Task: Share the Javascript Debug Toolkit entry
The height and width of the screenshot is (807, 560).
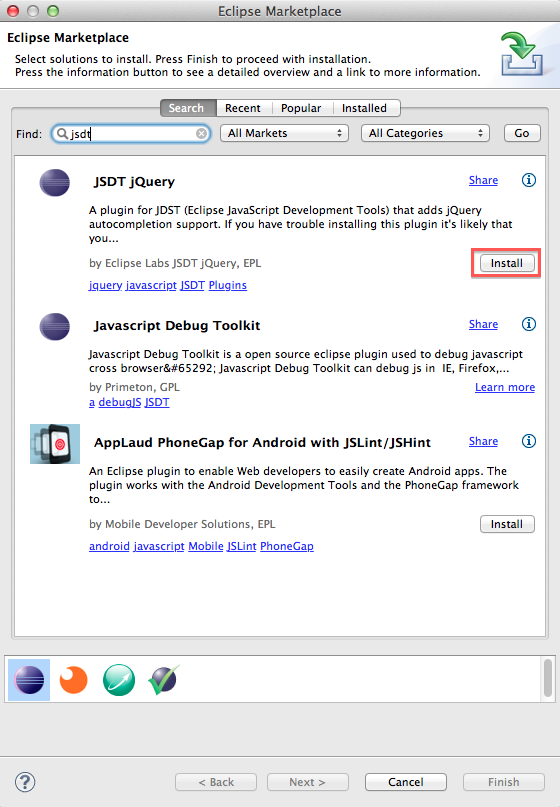Action: pyautogui.click(x=483, y=324)
